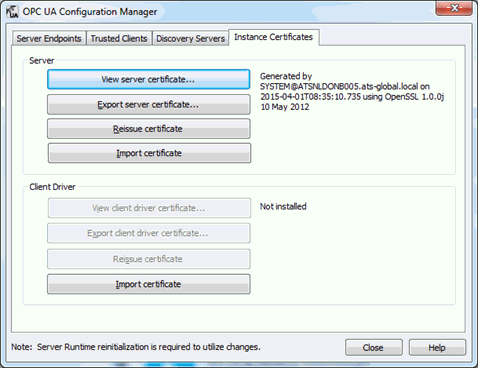478x368 pixels.
Task: Click the 'Not installed' client driver status
Action: tap(283, 206)
